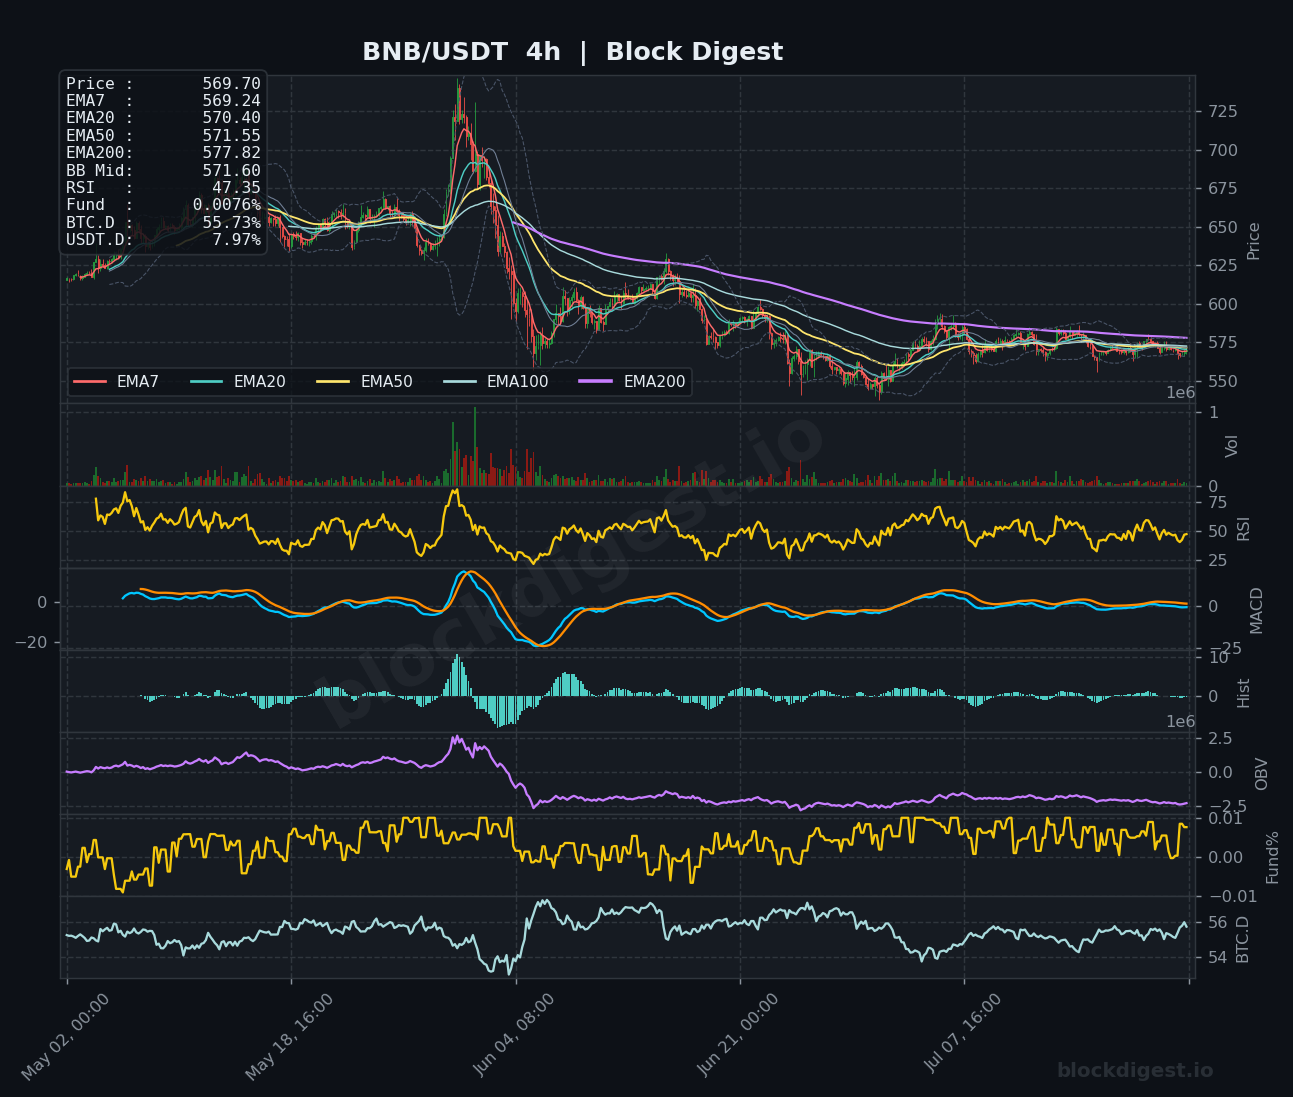This screenshot has height=1097, width=1293.
Task: Click the Jun 04, 08:00 date label
Action: [x=514, y=1036]
